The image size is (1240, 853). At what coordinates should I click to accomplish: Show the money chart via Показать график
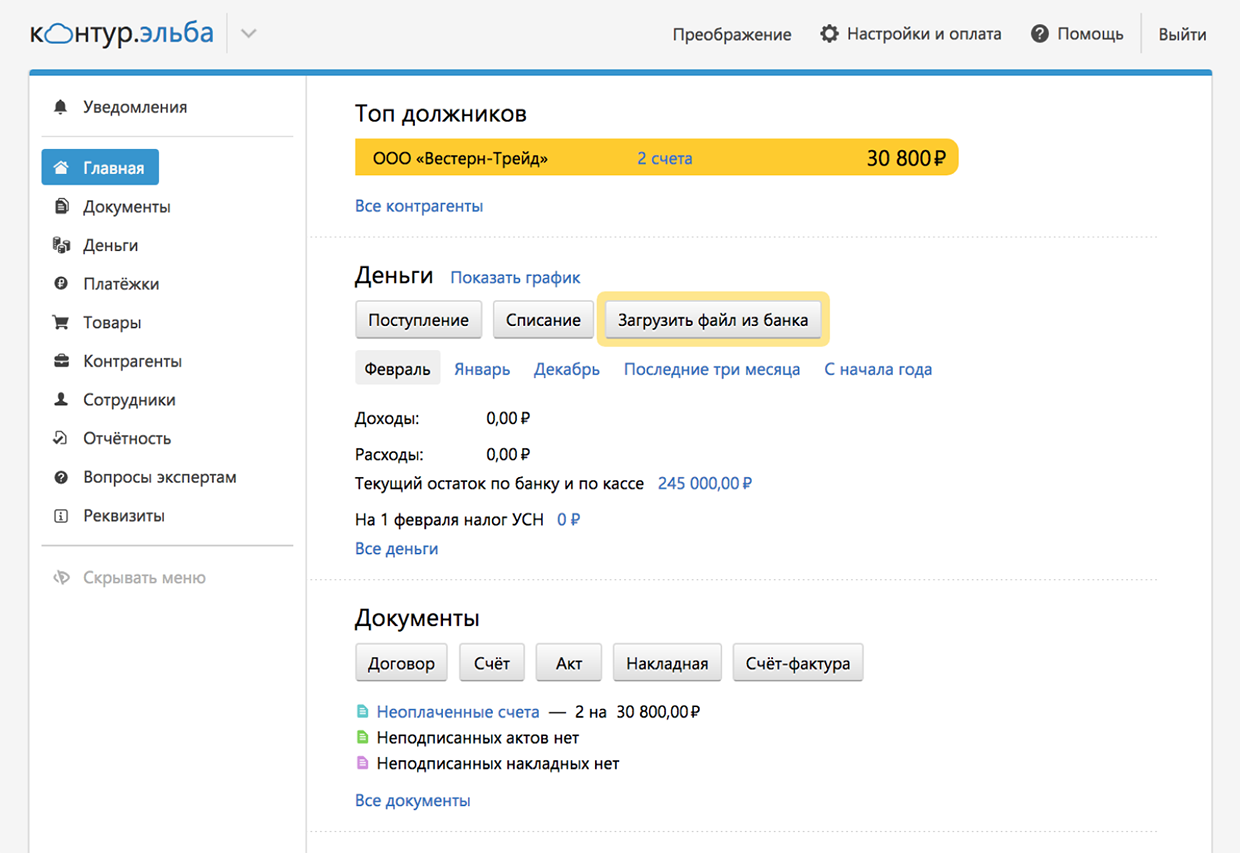click(x=515, y=277)
